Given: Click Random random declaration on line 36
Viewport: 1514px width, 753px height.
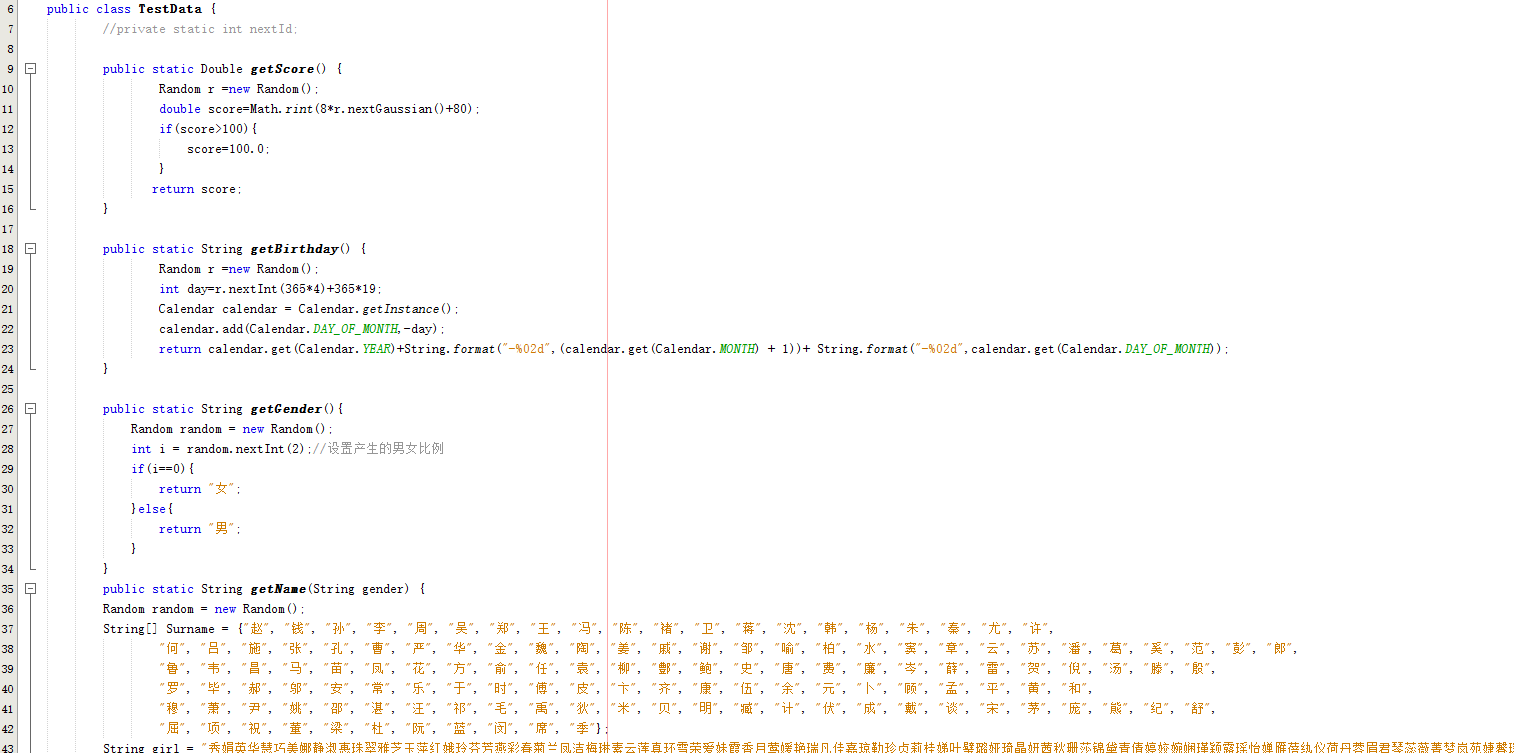Looking at the screenshot, I should coord(204,609).
